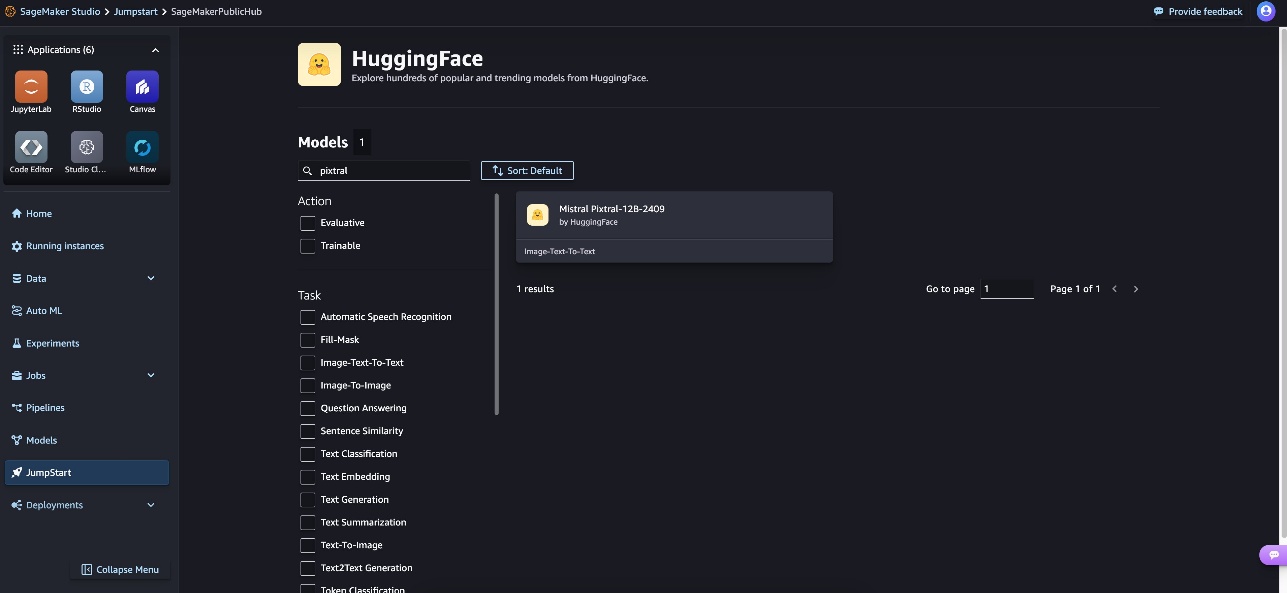Click the Mistral Pixtral model card icon

click(538, 214)
